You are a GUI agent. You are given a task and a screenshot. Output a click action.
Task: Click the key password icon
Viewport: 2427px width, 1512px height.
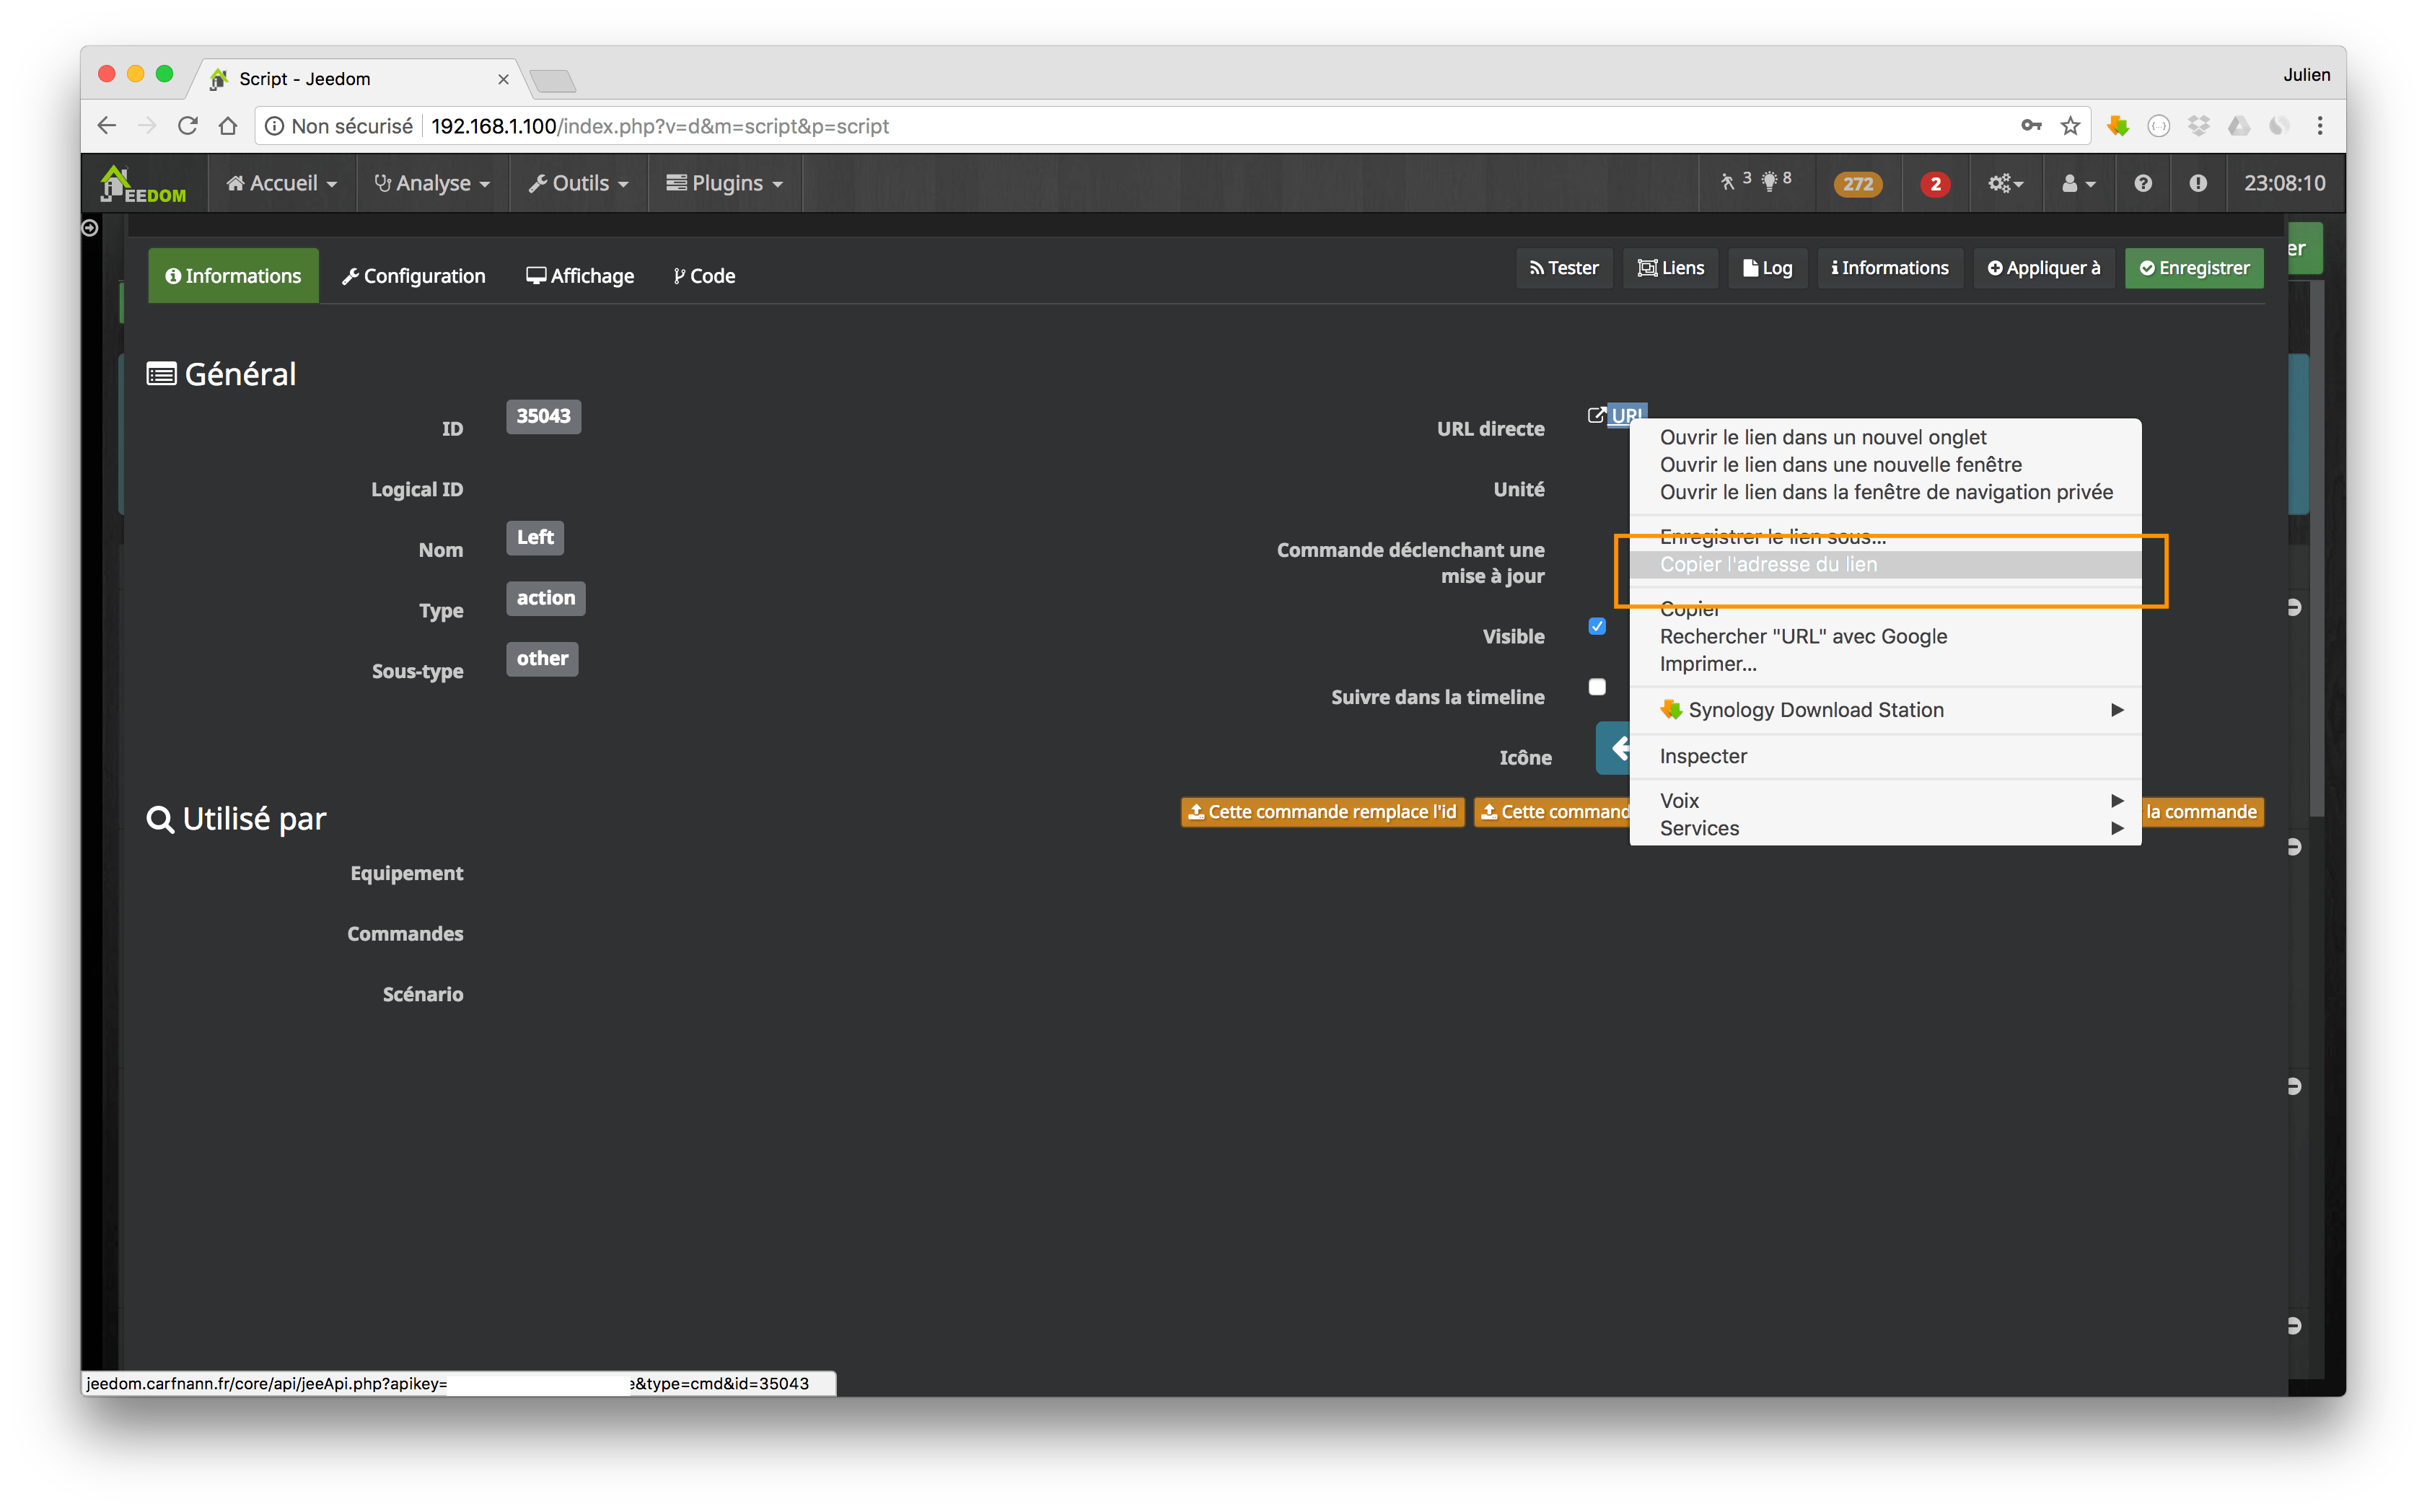click(x=2031, y=126)
